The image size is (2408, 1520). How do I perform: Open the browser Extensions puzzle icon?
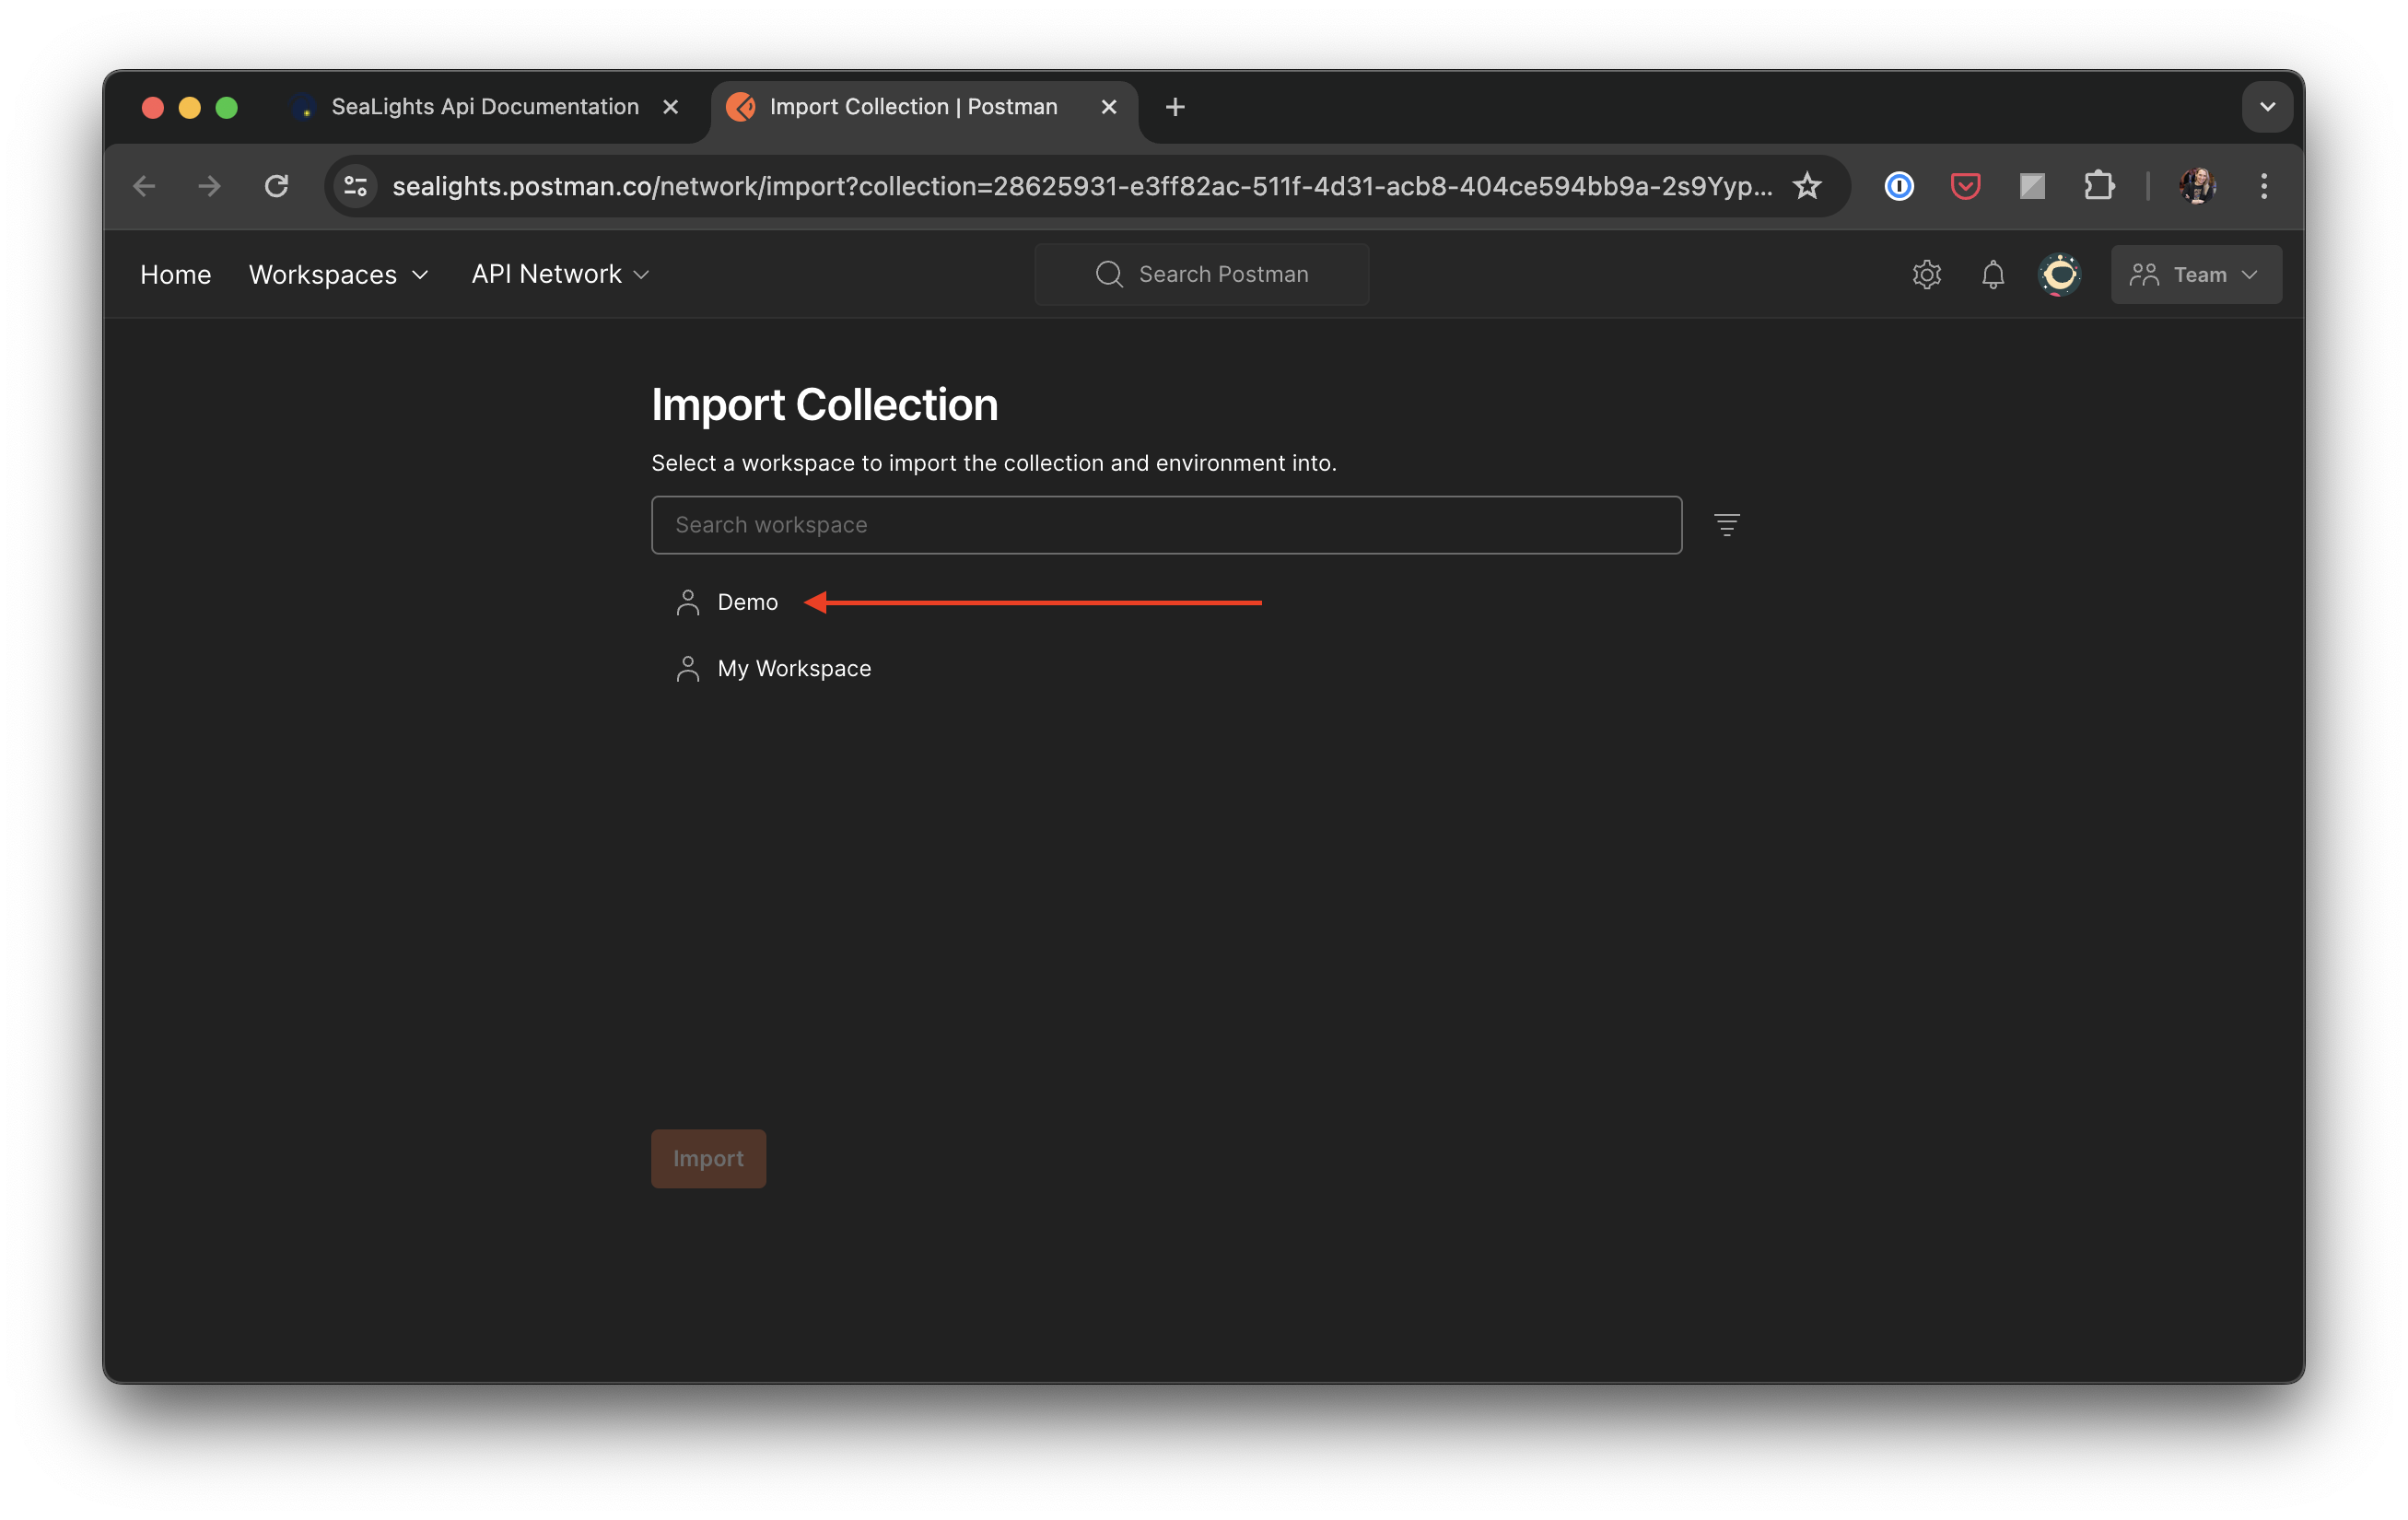point(2098,186)
